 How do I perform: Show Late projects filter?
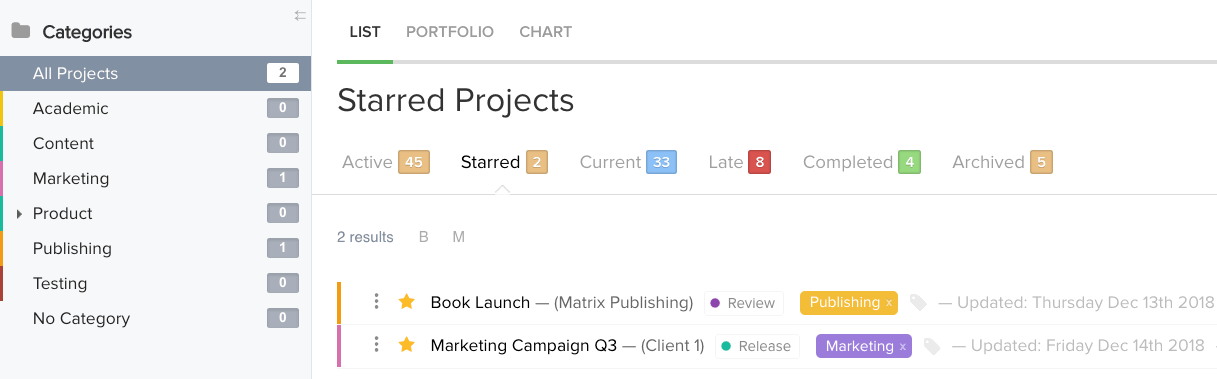click(739, 162)
